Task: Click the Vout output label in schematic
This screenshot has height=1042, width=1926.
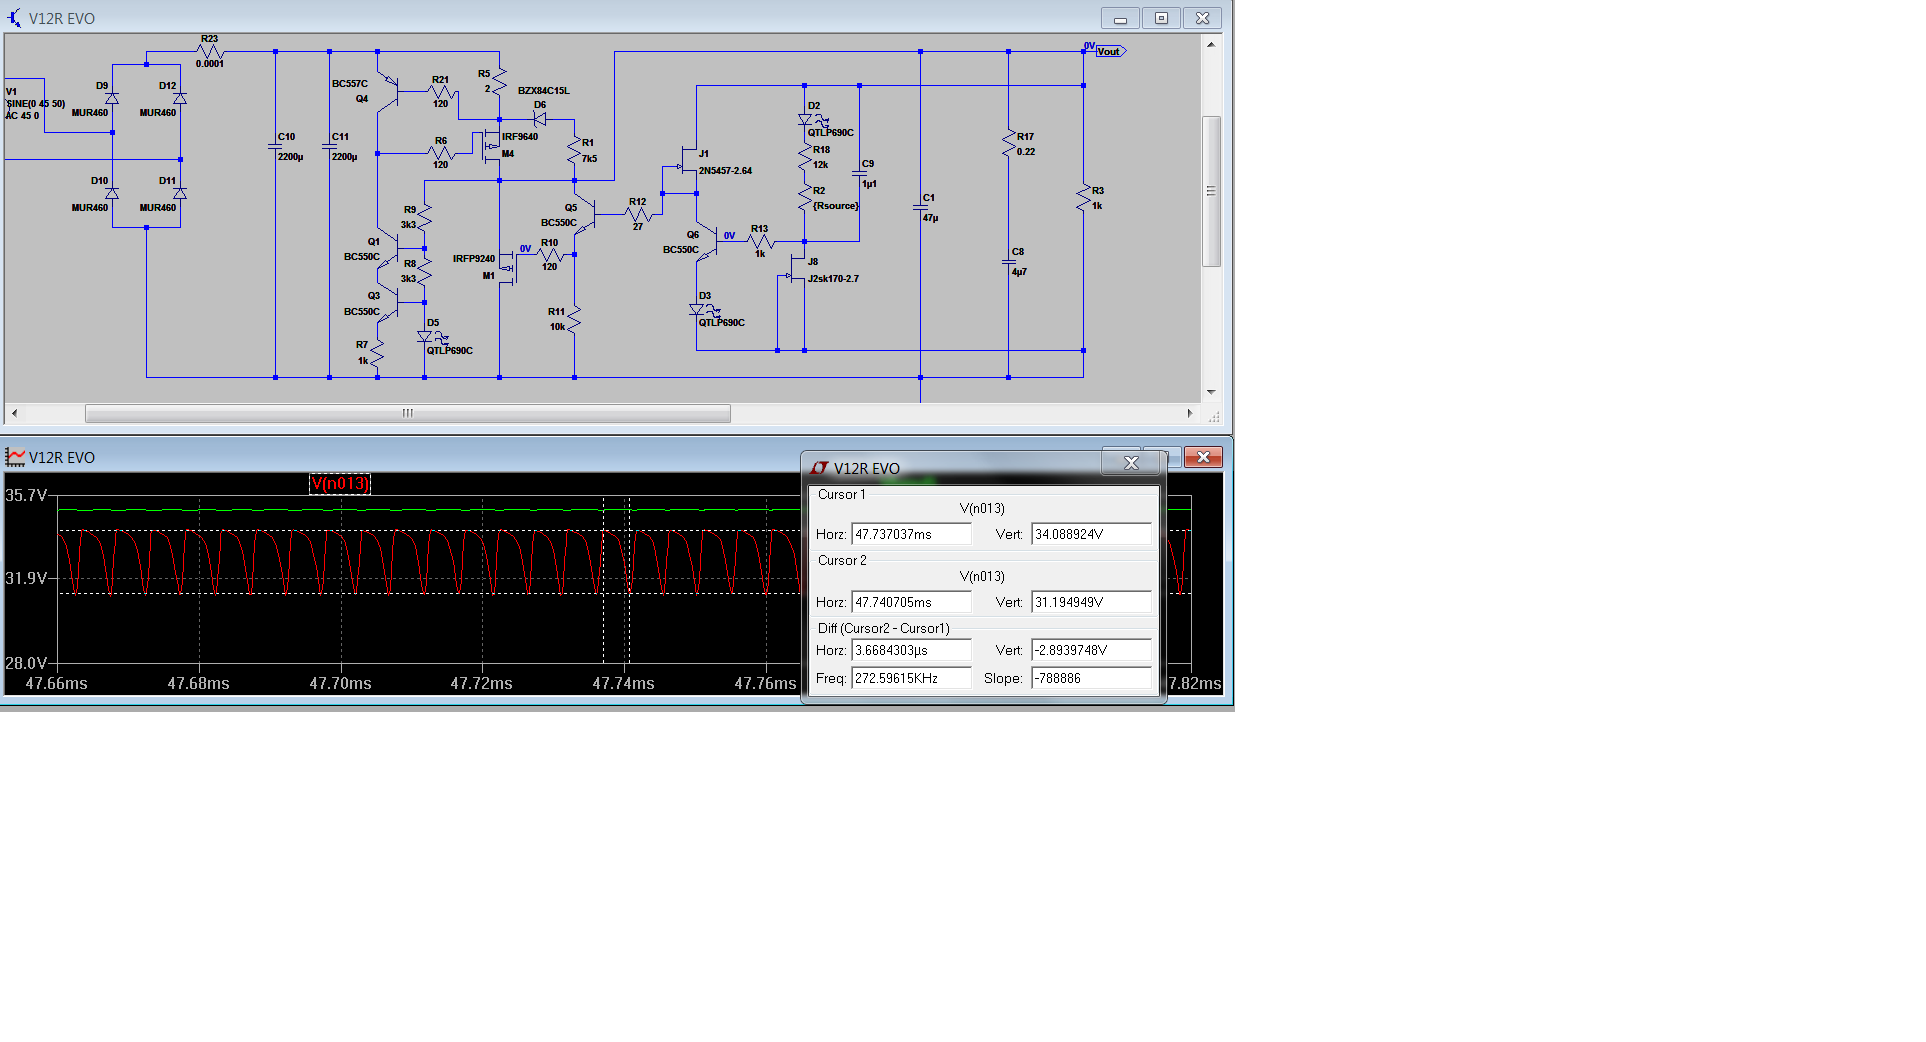Action: (x=1110, y=51)
